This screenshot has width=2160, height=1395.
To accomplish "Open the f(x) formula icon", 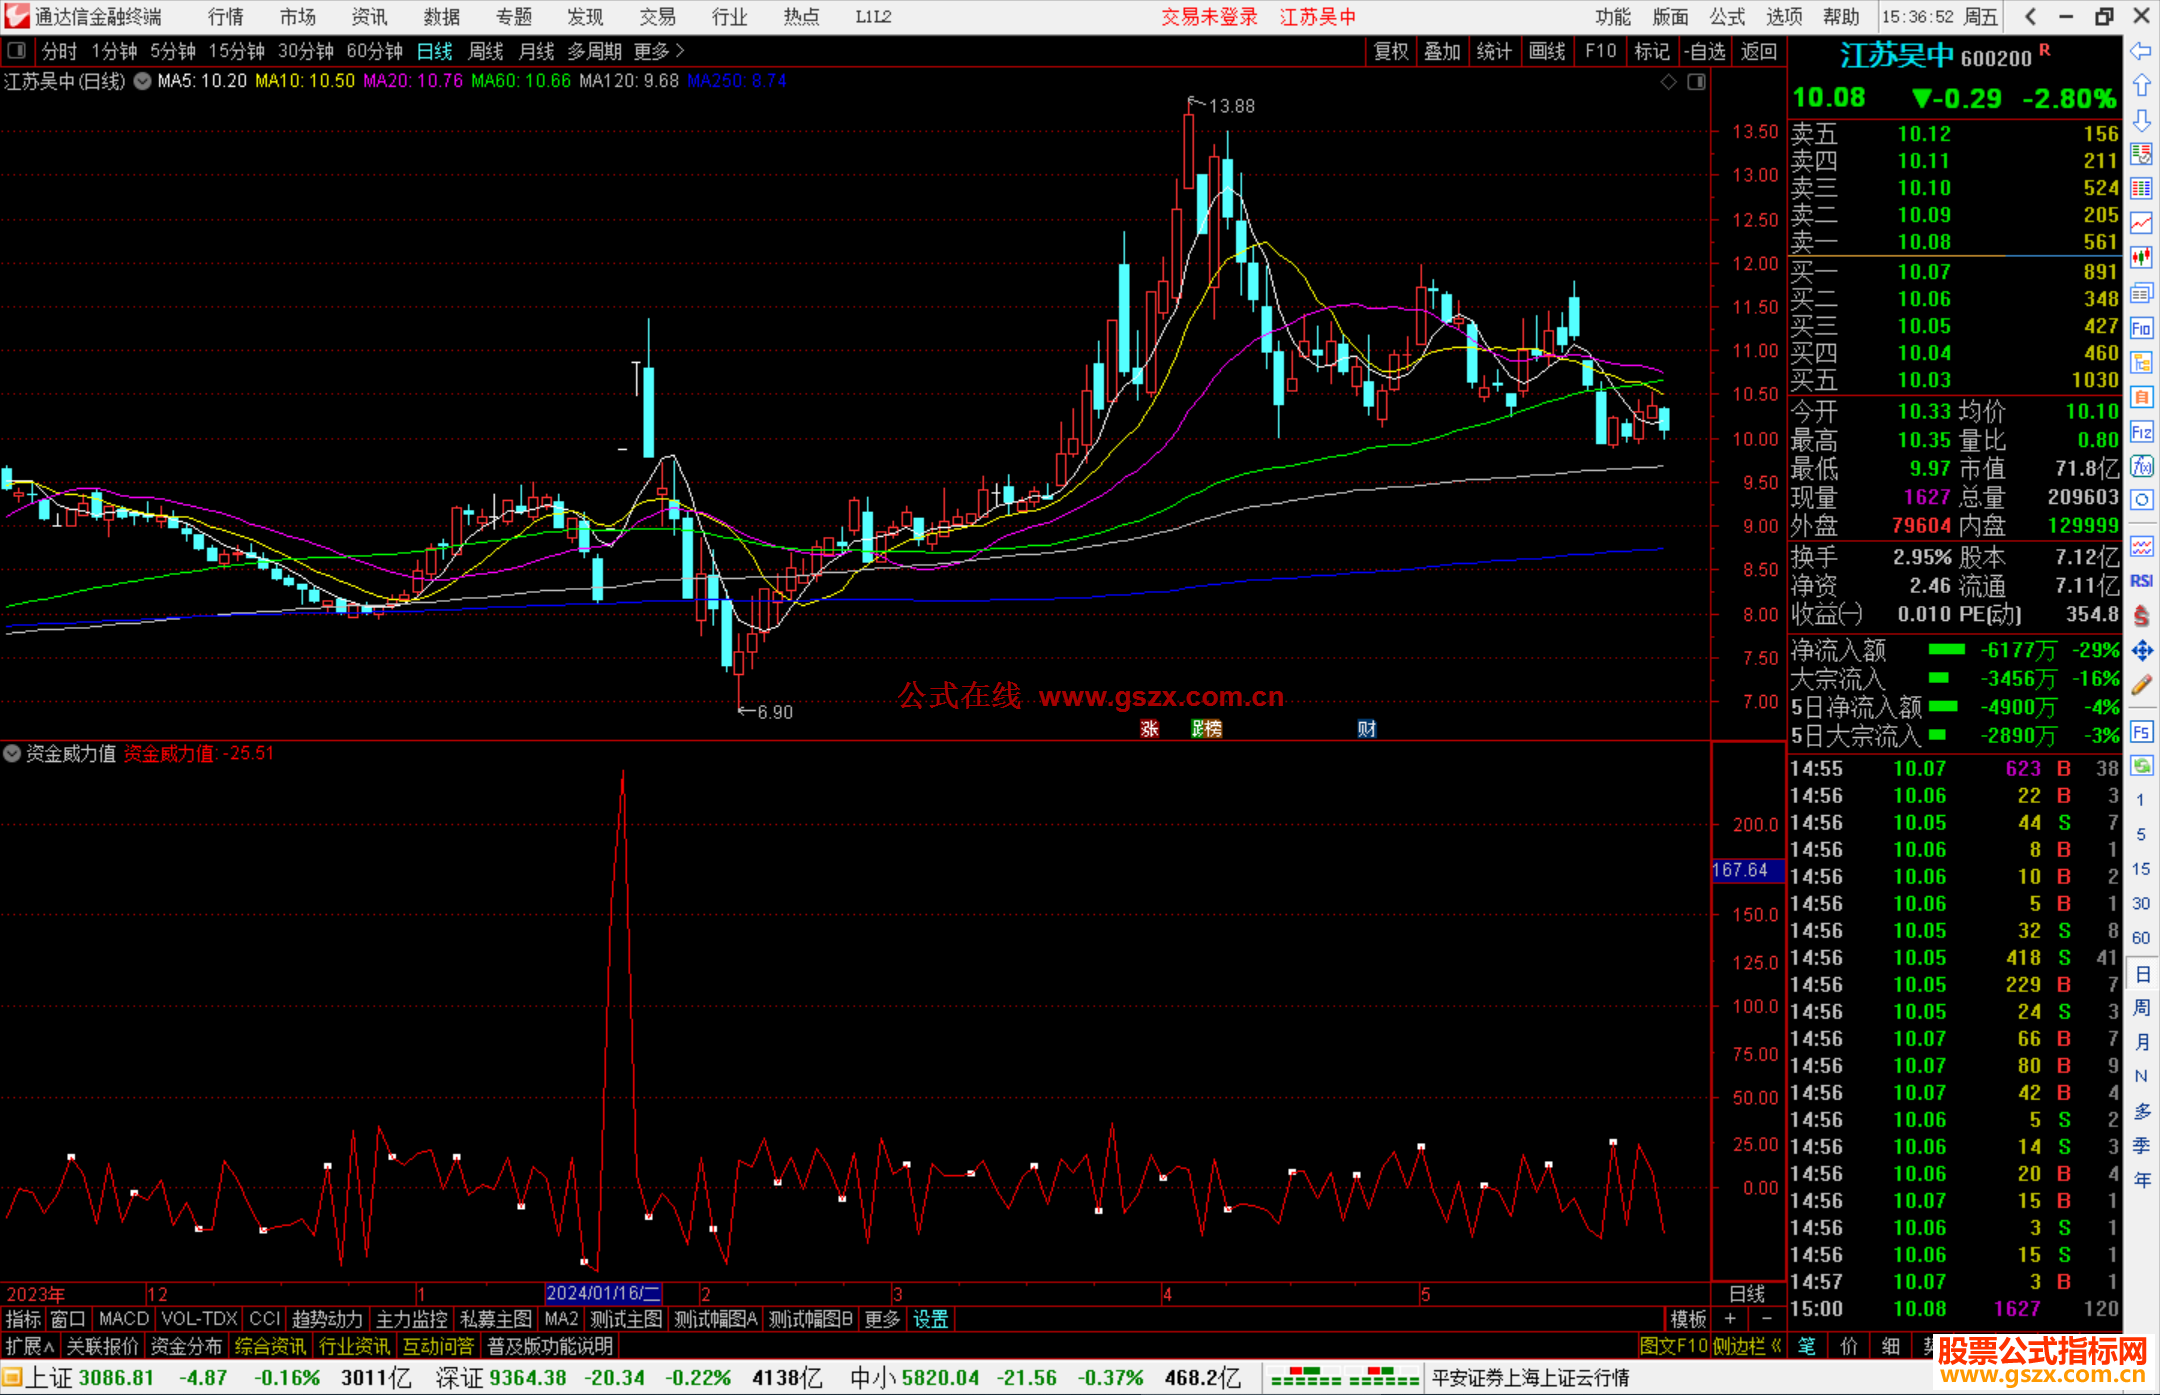I will click(x=2140, y=466).
